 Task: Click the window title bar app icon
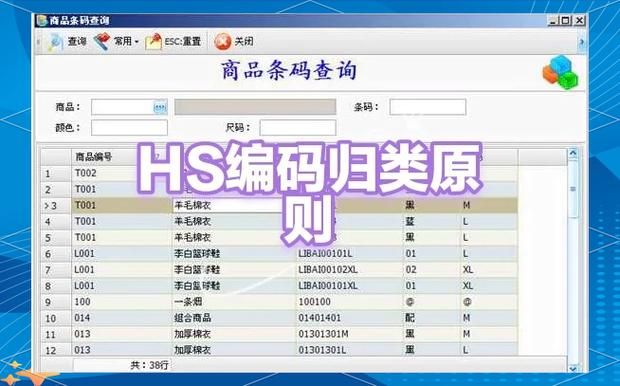42,20
